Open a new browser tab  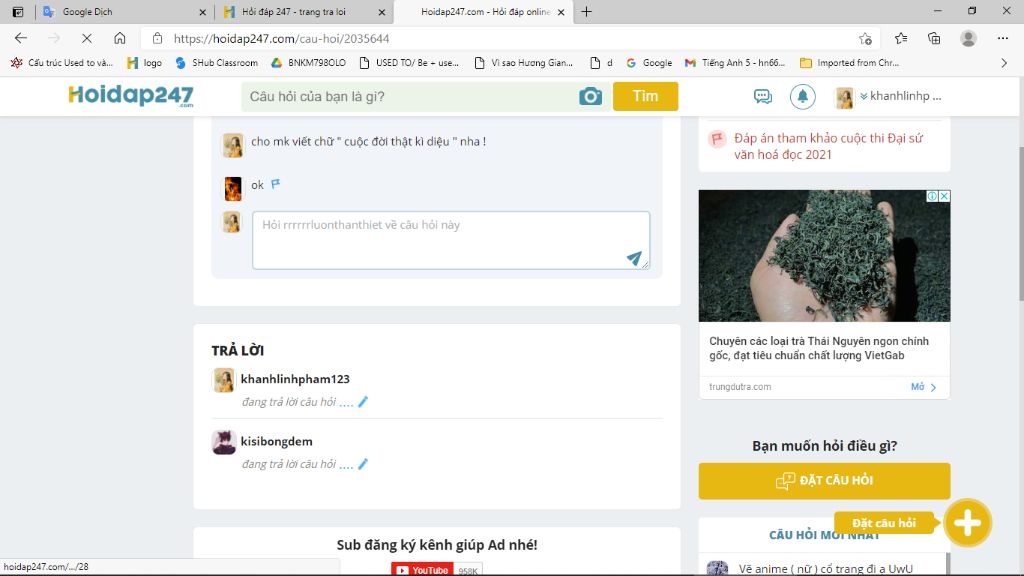(586, 12)
